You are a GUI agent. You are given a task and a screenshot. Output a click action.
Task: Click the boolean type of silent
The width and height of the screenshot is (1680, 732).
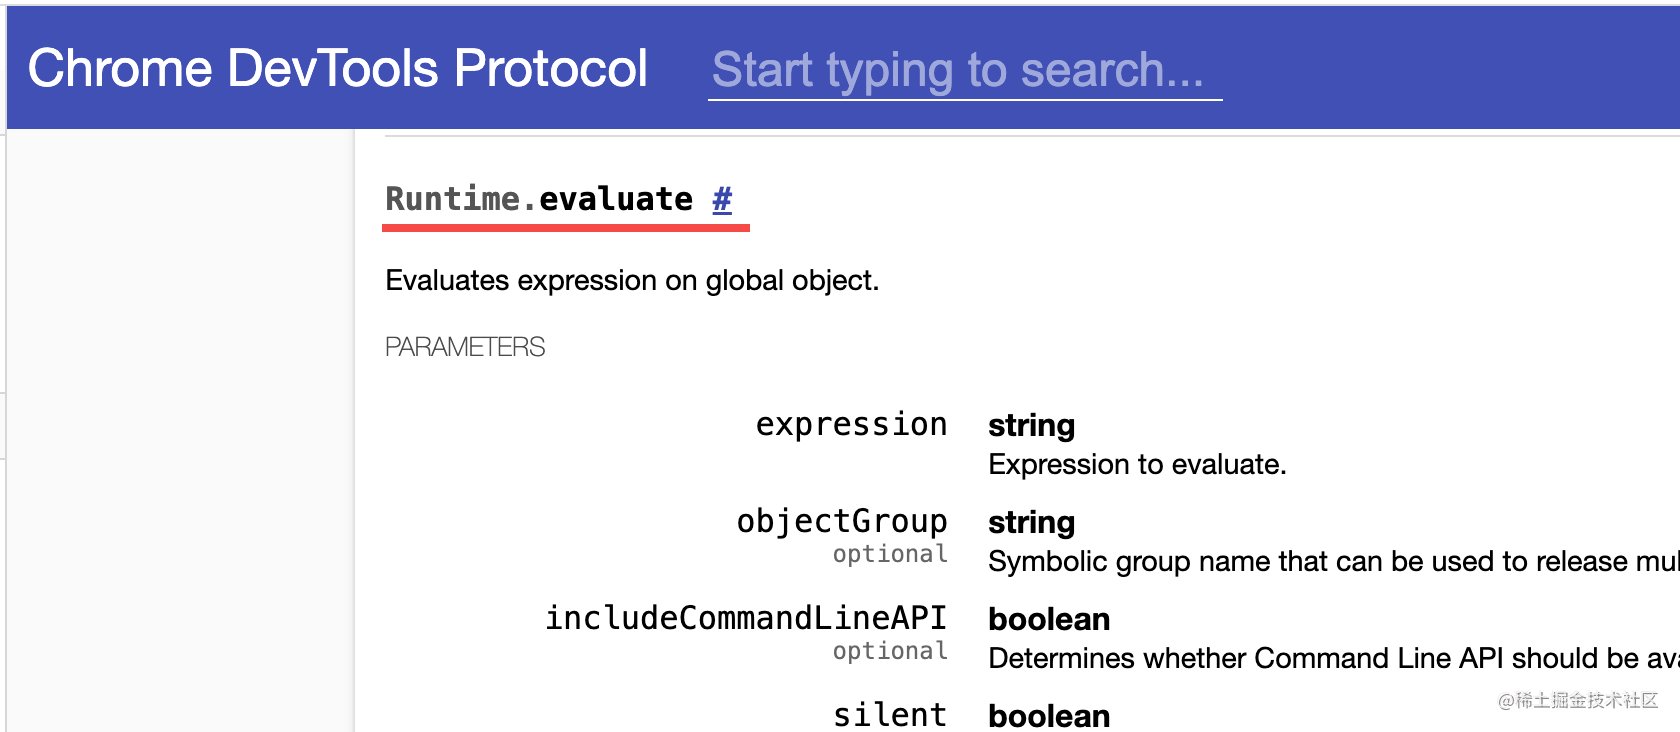pyautogui.click(x=1049, y=716)
